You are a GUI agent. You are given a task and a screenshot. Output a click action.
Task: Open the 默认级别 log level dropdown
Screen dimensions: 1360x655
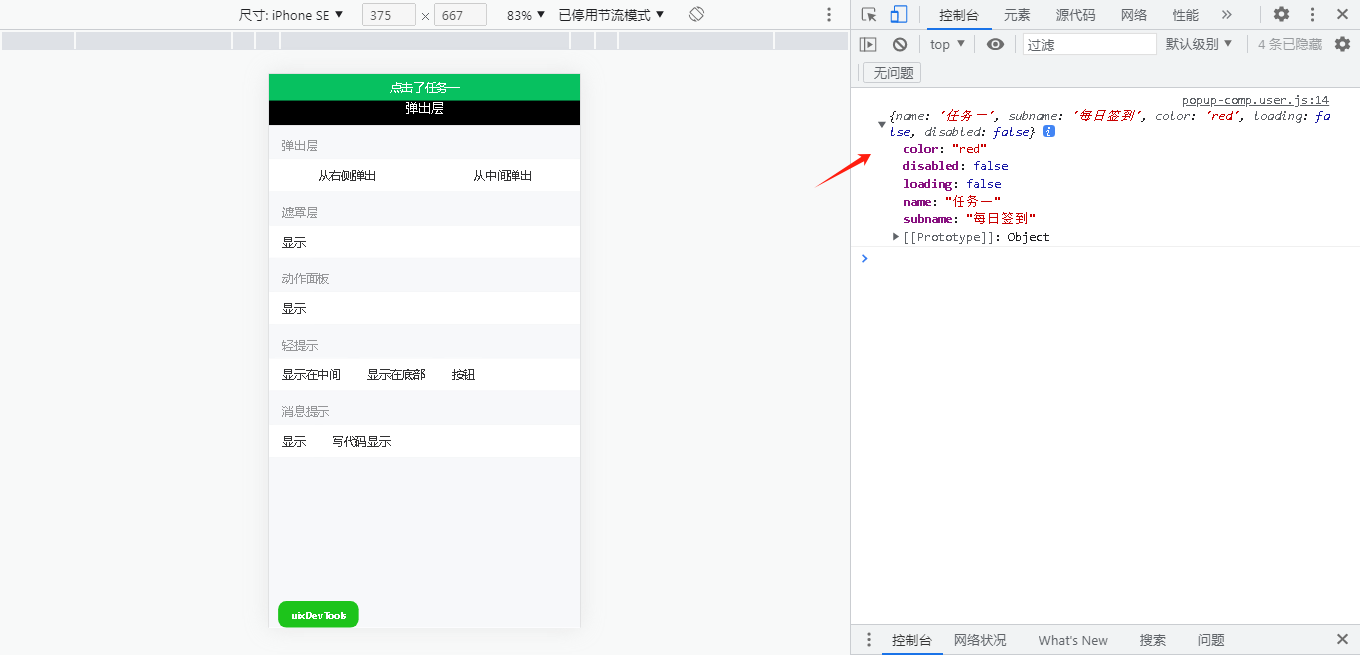tap(1199, 44)
